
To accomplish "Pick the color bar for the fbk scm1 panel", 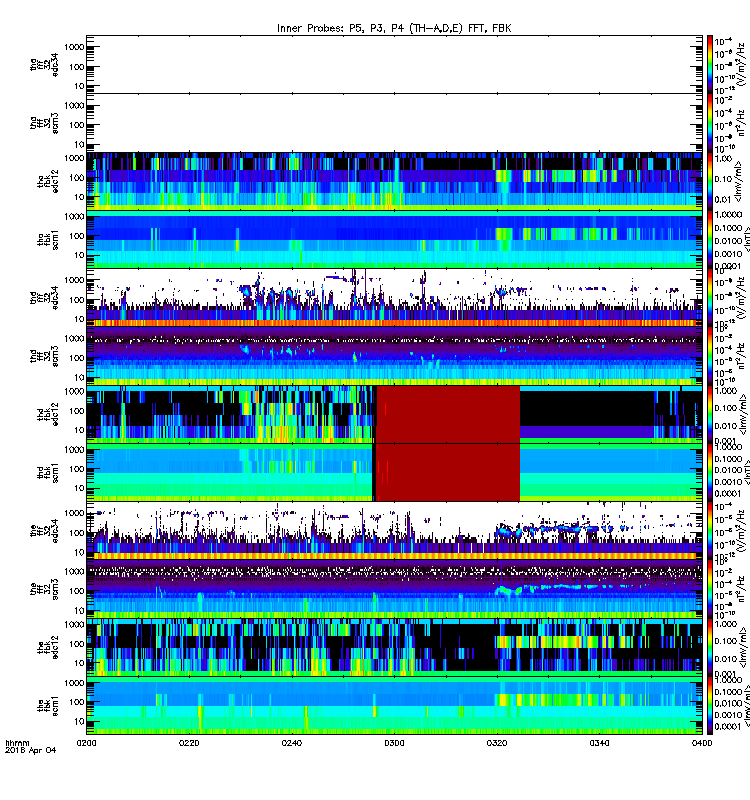I will click(x=710, y=706).
